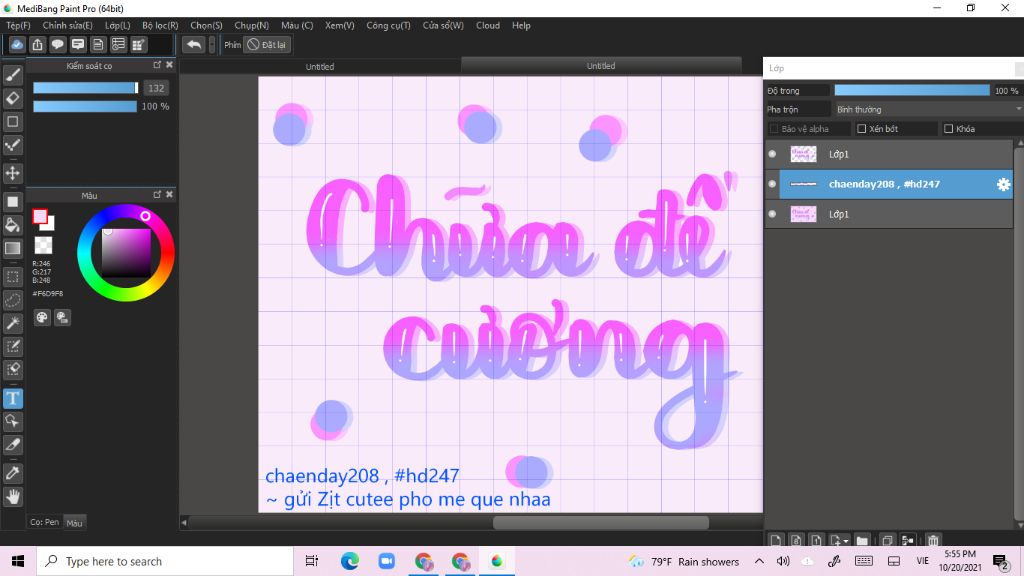Select the Fill rectangle tool

[12, 202]
